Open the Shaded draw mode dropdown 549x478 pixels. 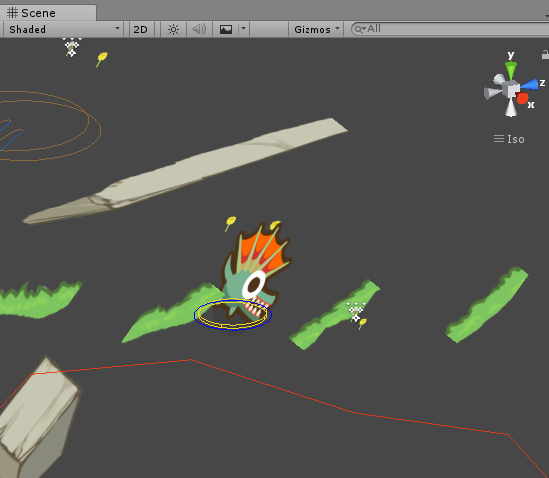pyautogui.click(x=63, y=29)
